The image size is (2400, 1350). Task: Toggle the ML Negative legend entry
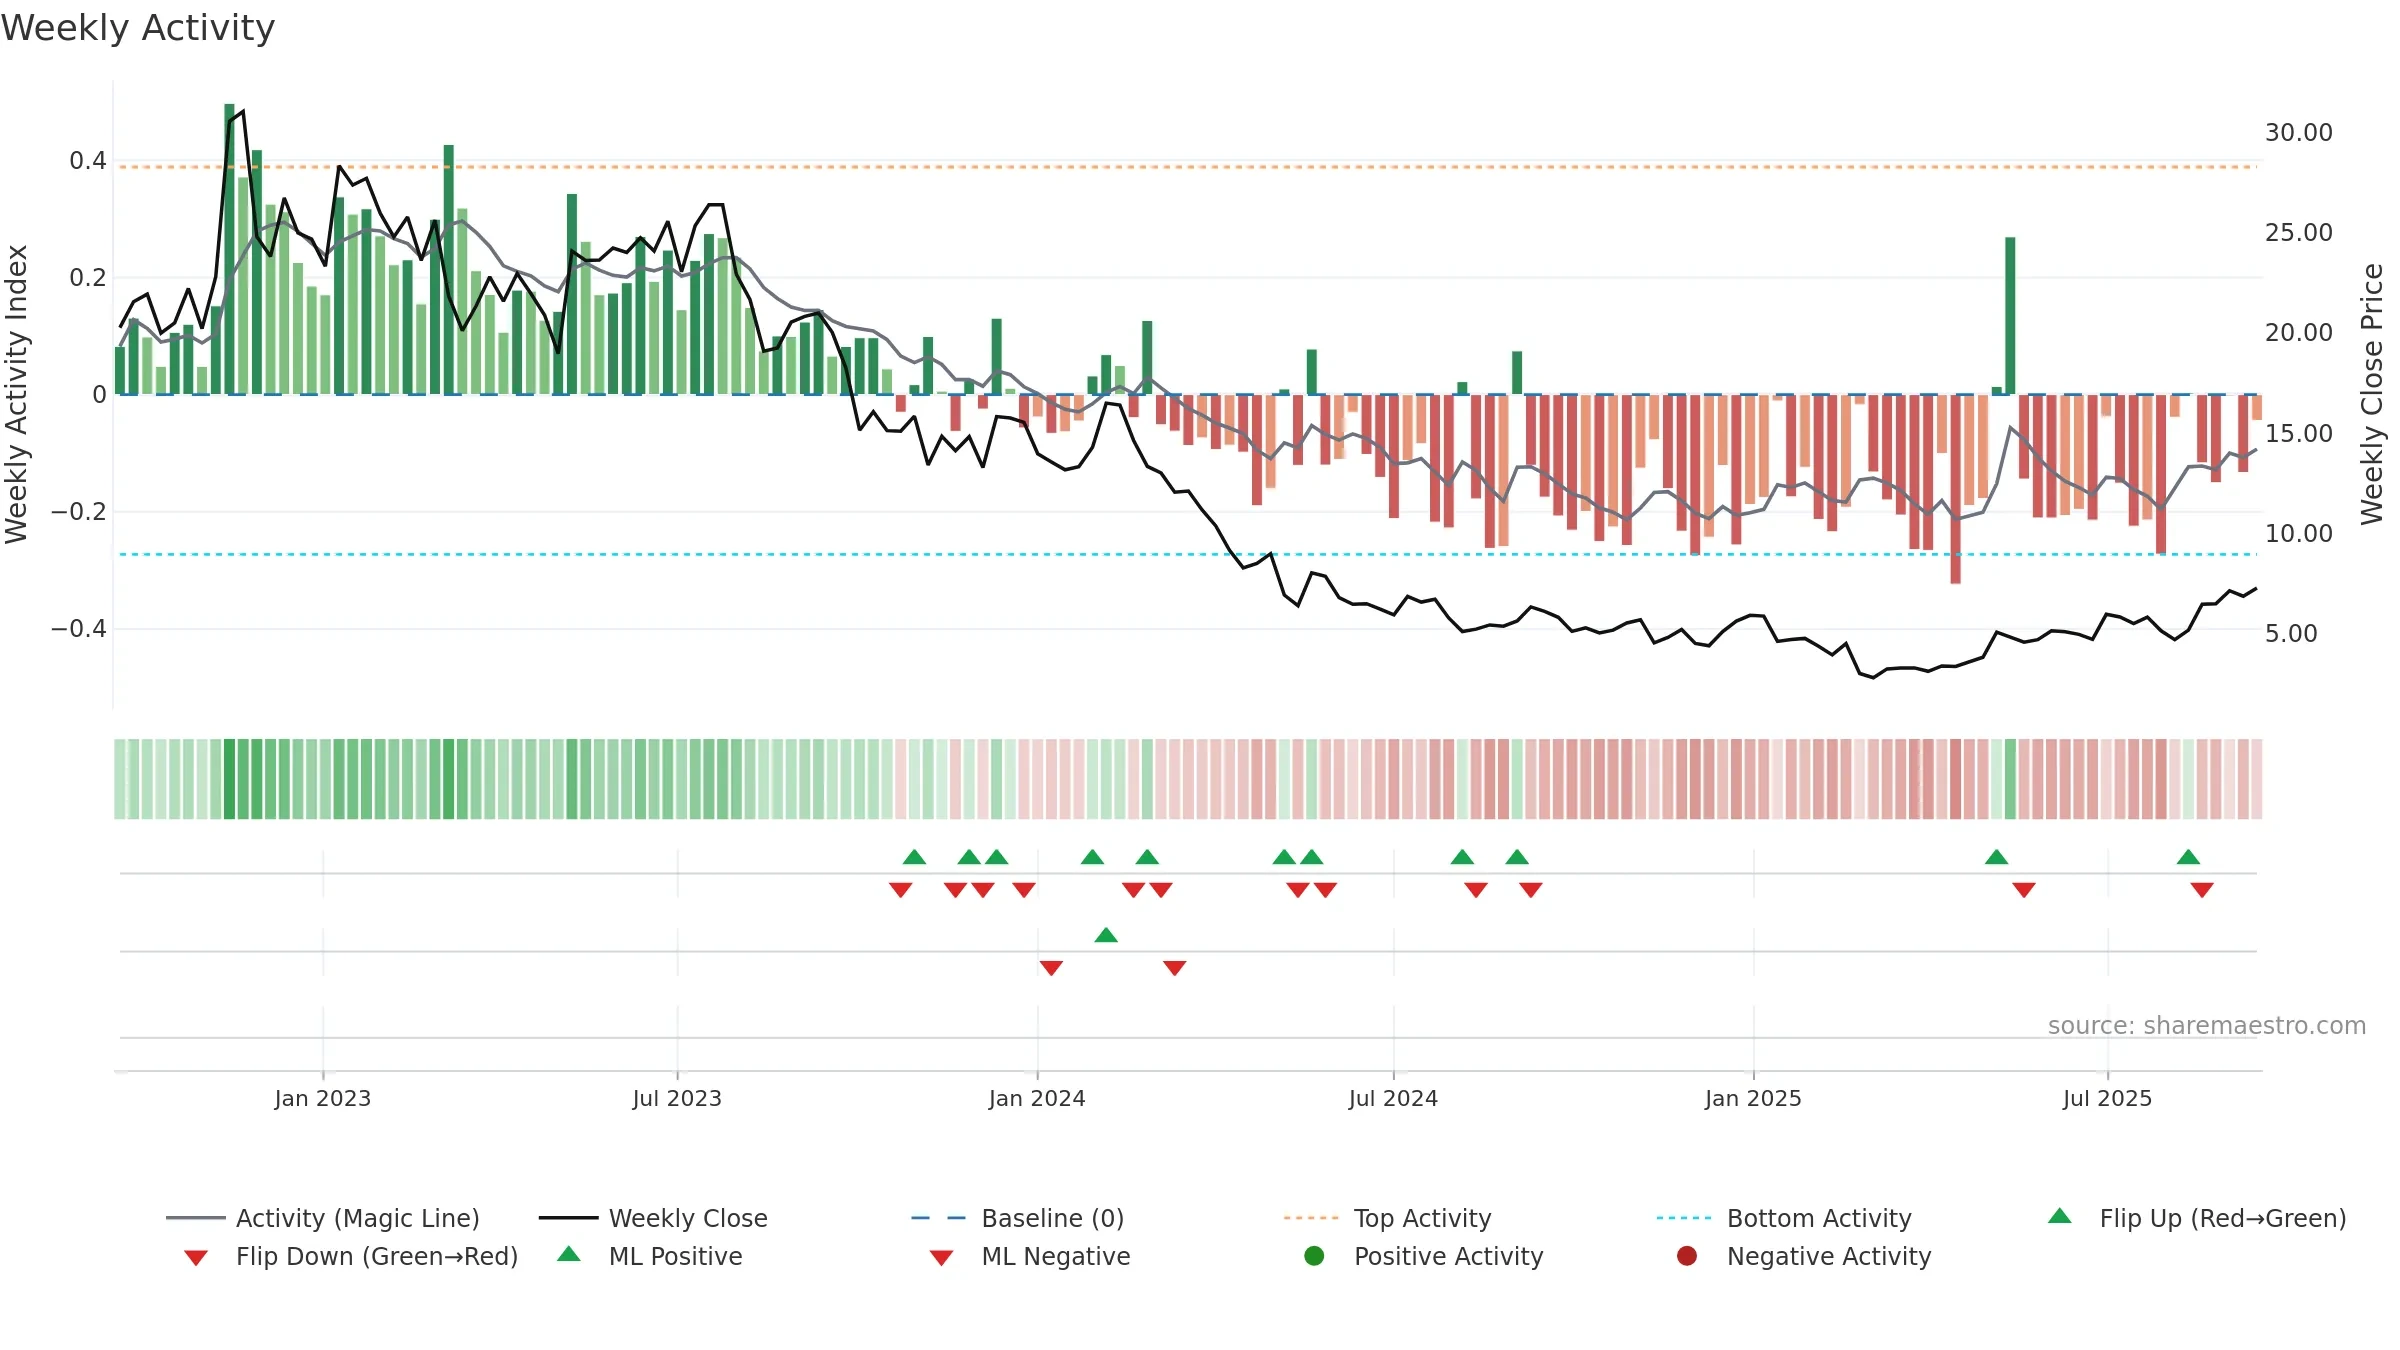(1030, 1256)
